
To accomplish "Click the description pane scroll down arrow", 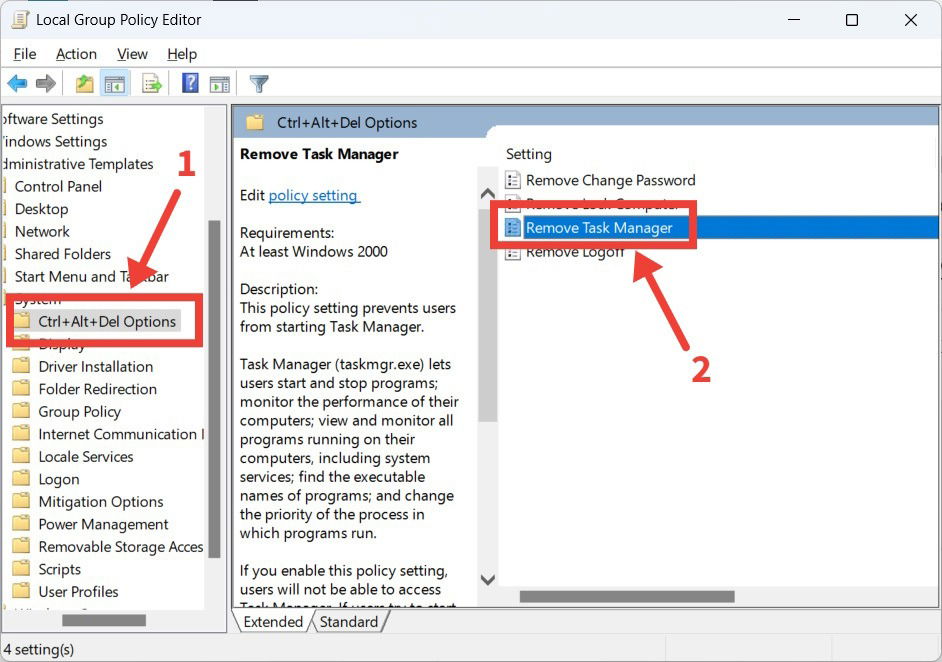I will point(488,580).
